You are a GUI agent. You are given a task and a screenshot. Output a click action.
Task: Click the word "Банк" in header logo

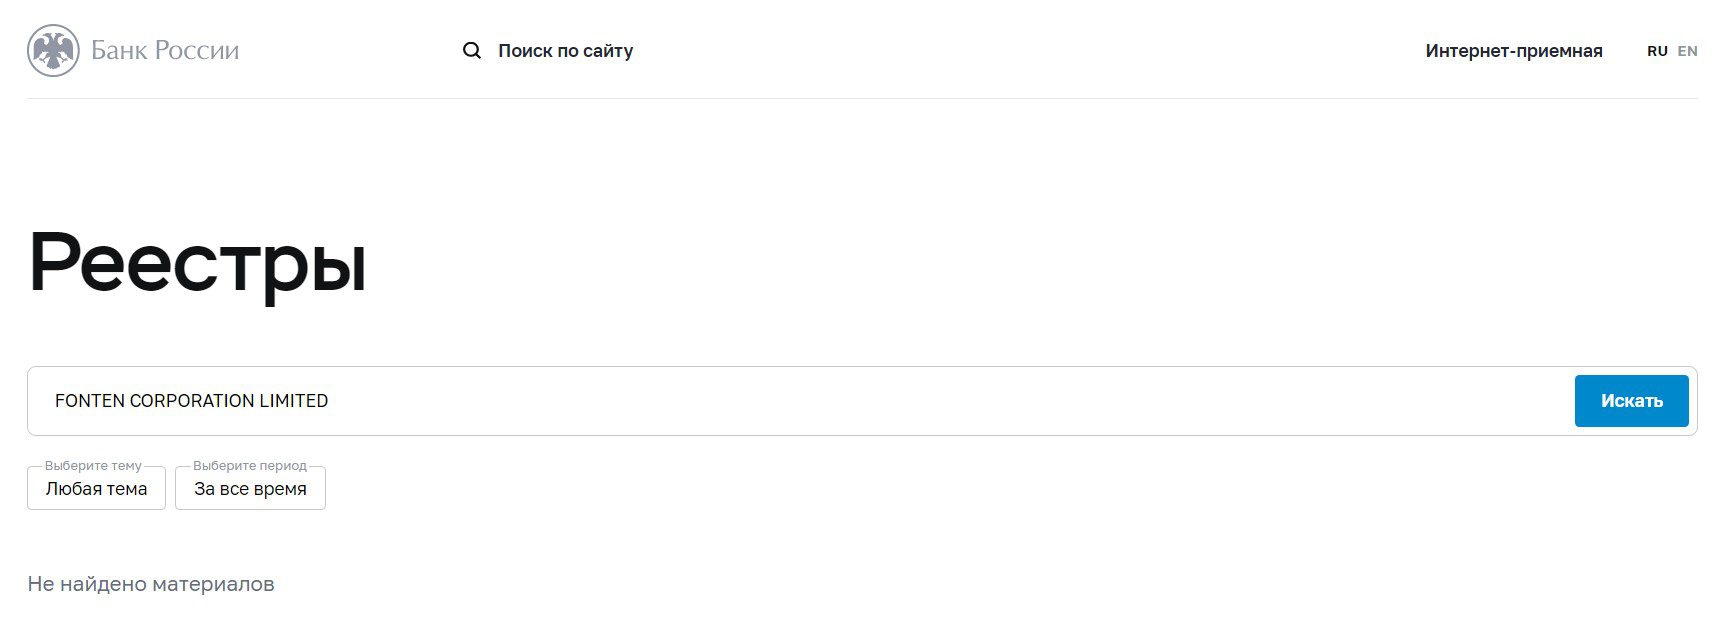[119, 51]
